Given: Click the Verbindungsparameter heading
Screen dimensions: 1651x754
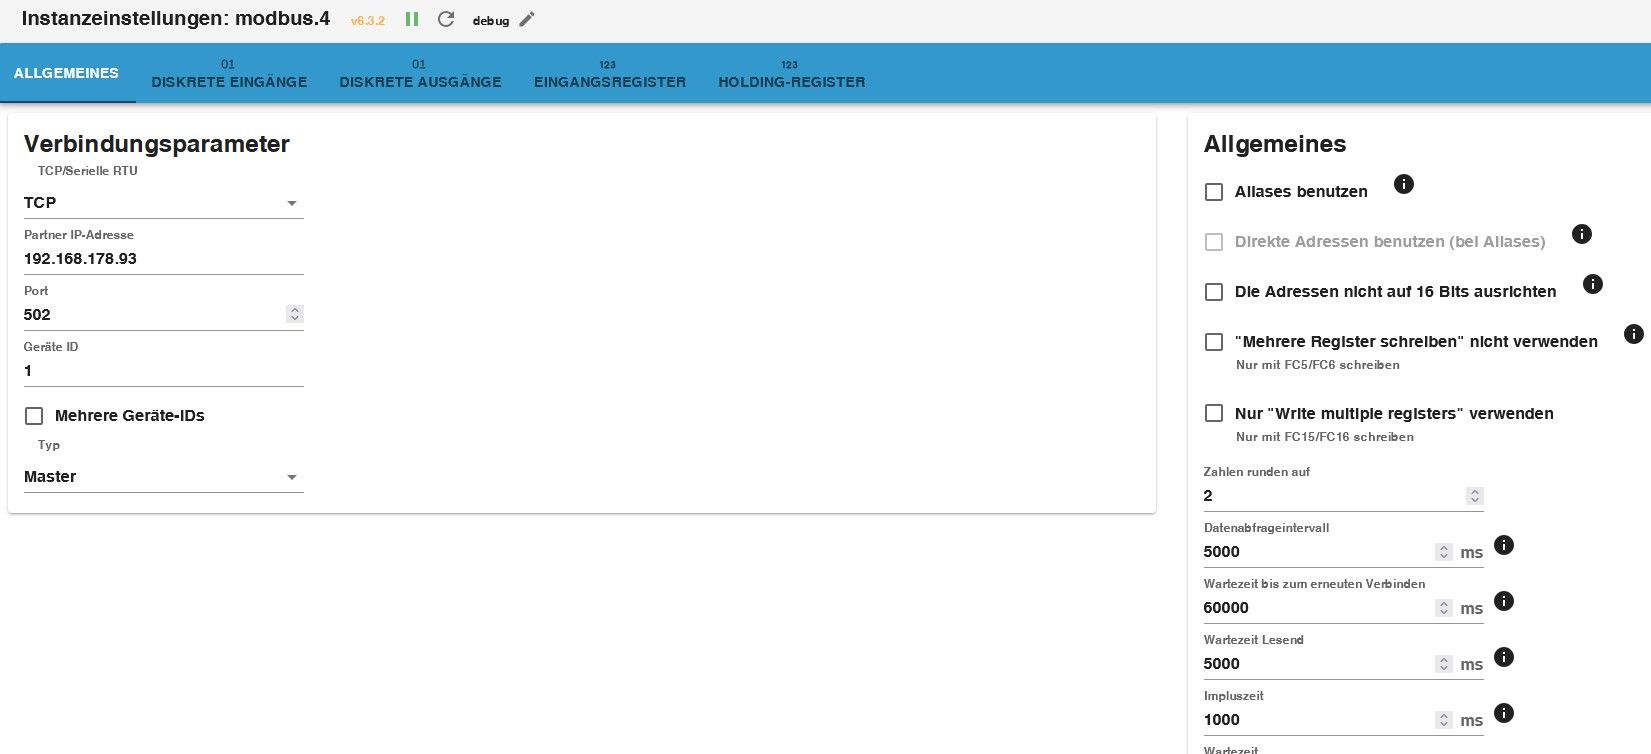Looking at the screenshot, I should (157, 144).
